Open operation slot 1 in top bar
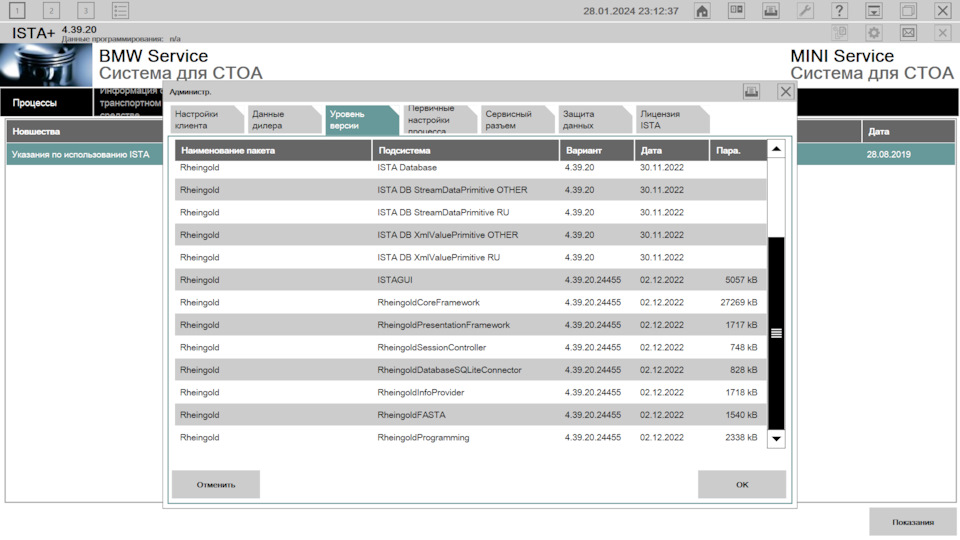960x540 pixels. pyautogui.click(x=17, y=10)
